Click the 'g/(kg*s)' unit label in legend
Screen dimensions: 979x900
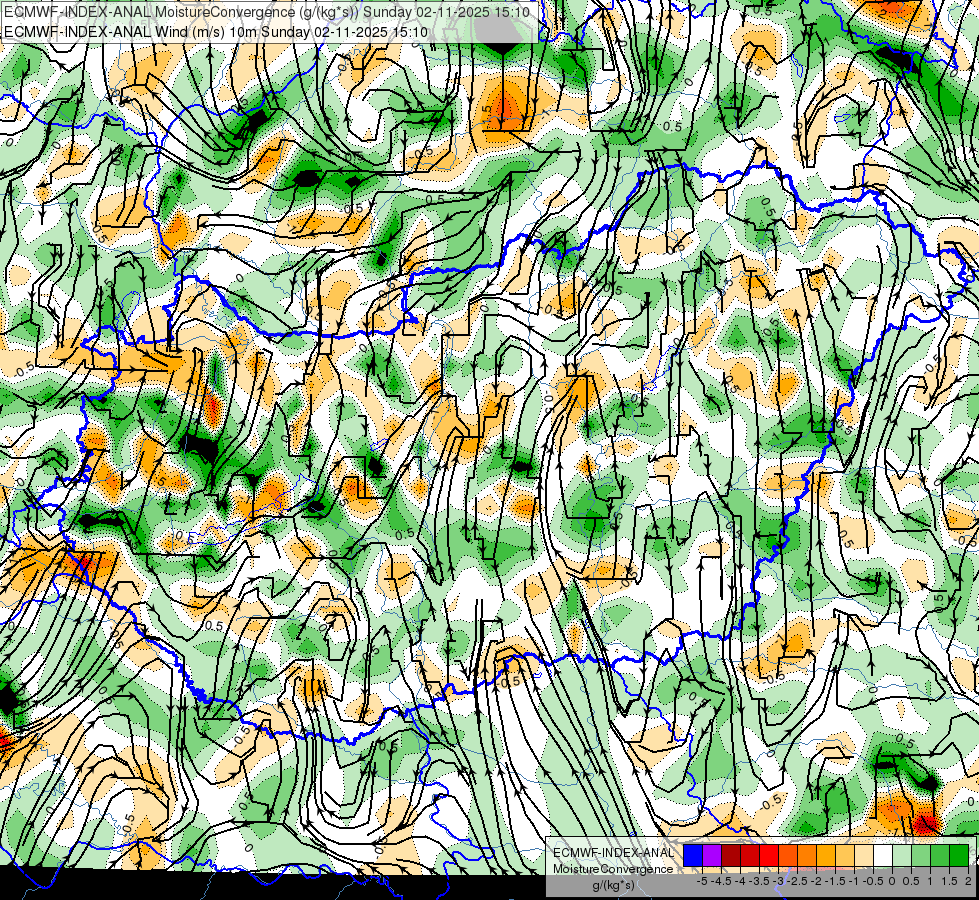[613, 886]
